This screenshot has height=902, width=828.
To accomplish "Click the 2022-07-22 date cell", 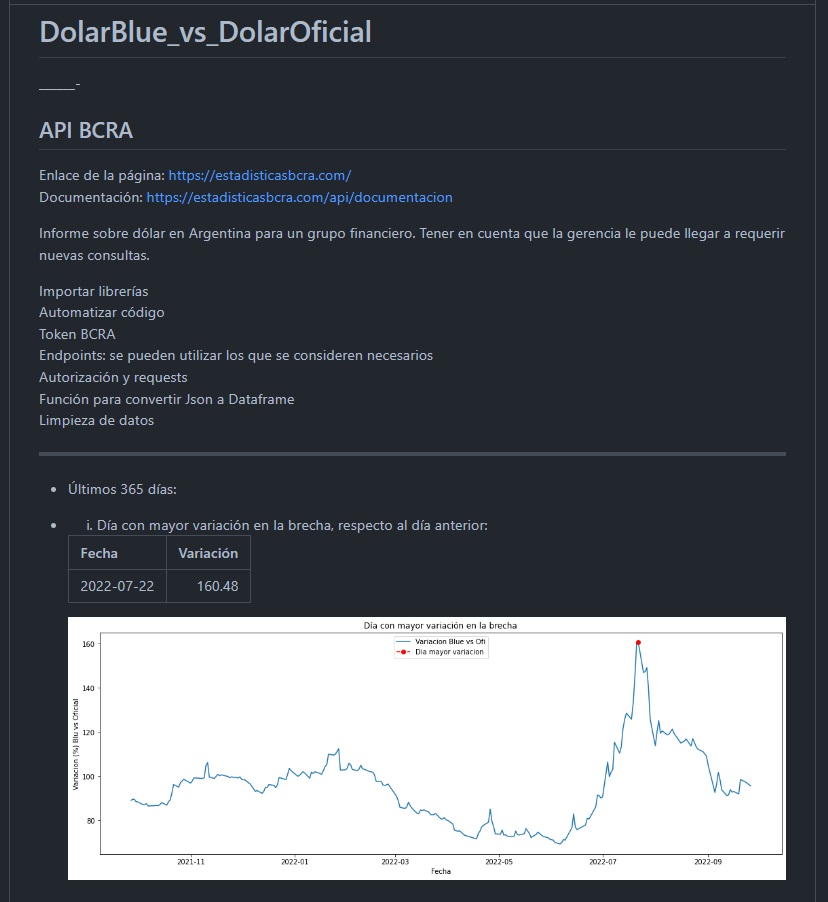I will (117, 586).
